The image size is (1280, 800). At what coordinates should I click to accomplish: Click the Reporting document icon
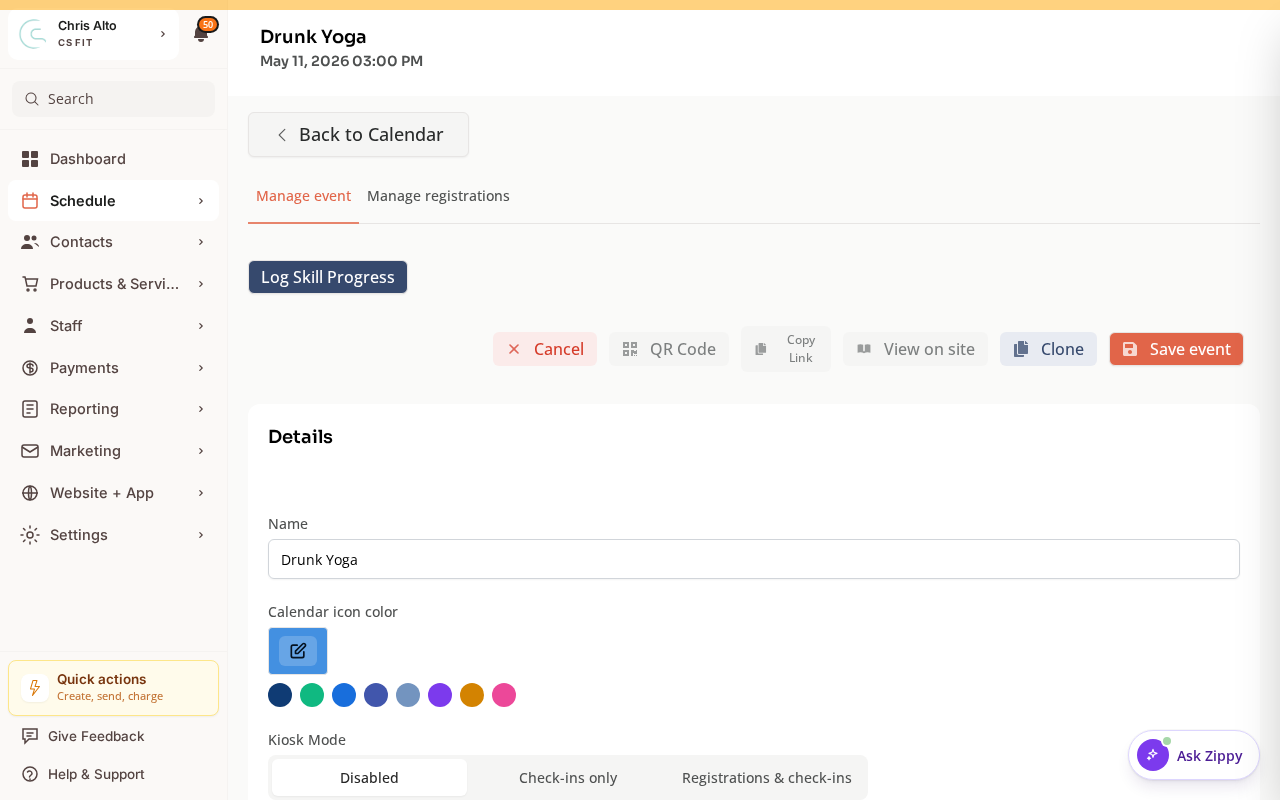tap(30, 409)
